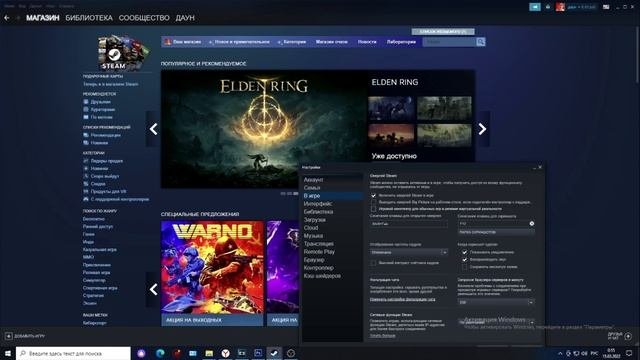This screenshot has height=360, width=640.
Task: Toggle the show notification screenshot checkbox
Action: [x=464, y=252]
